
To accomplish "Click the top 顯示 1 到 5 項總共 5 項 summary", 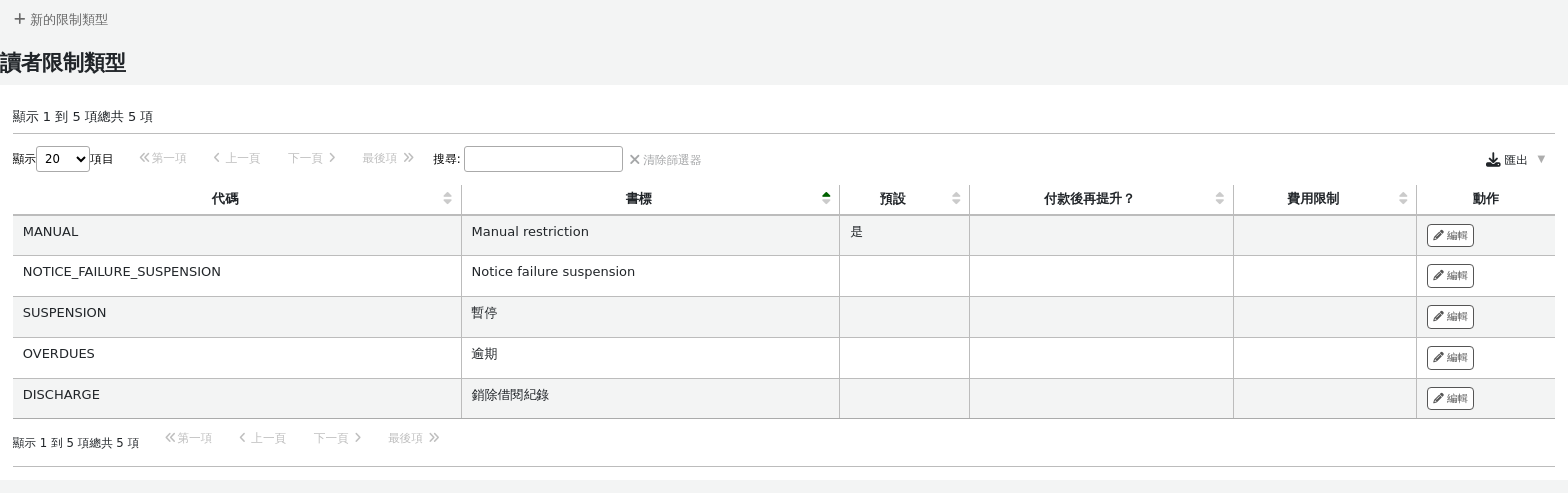I will coord(83,117).
